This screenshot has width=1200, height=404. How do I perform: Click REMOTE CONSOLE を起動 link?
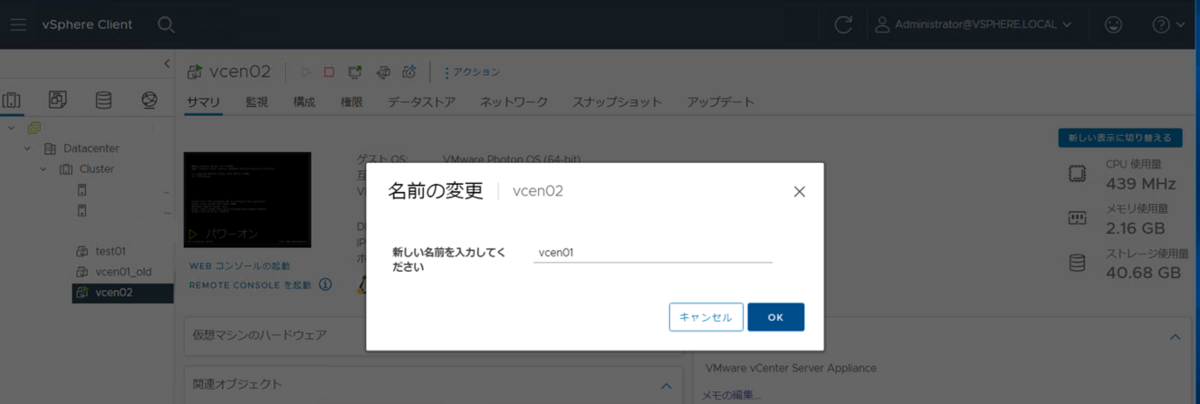pyautogui.click(x=251, y=285)
